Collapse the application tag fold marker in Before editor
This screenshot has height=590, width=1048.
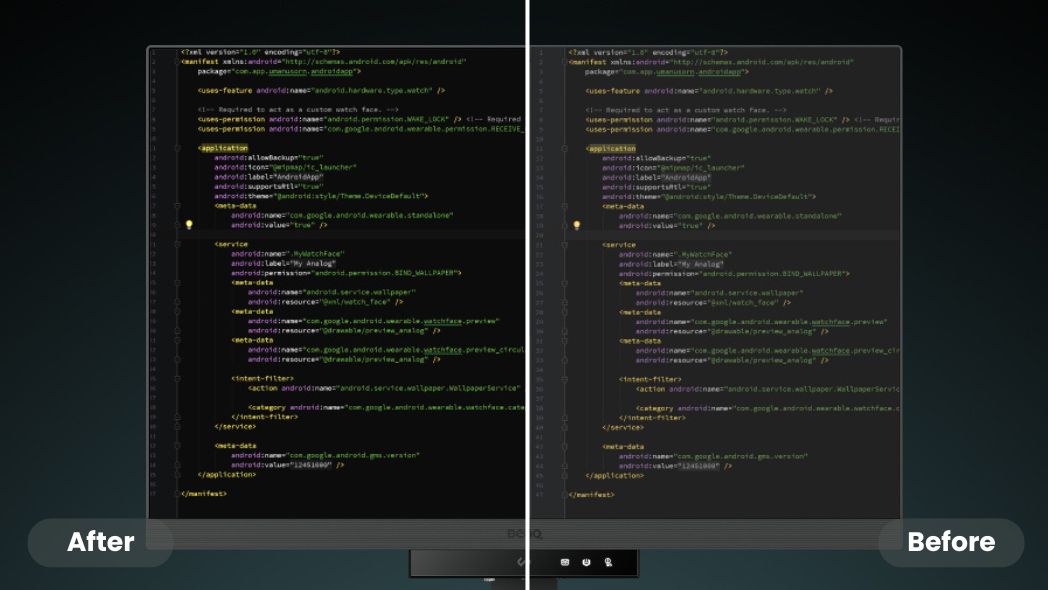tap(565, 149)
